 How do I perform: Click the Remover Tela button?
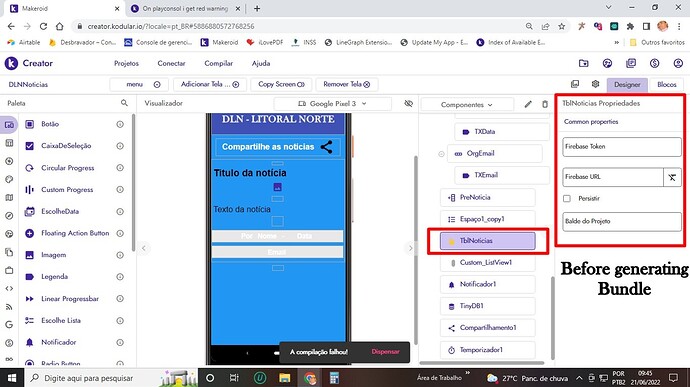click(347, 85)
